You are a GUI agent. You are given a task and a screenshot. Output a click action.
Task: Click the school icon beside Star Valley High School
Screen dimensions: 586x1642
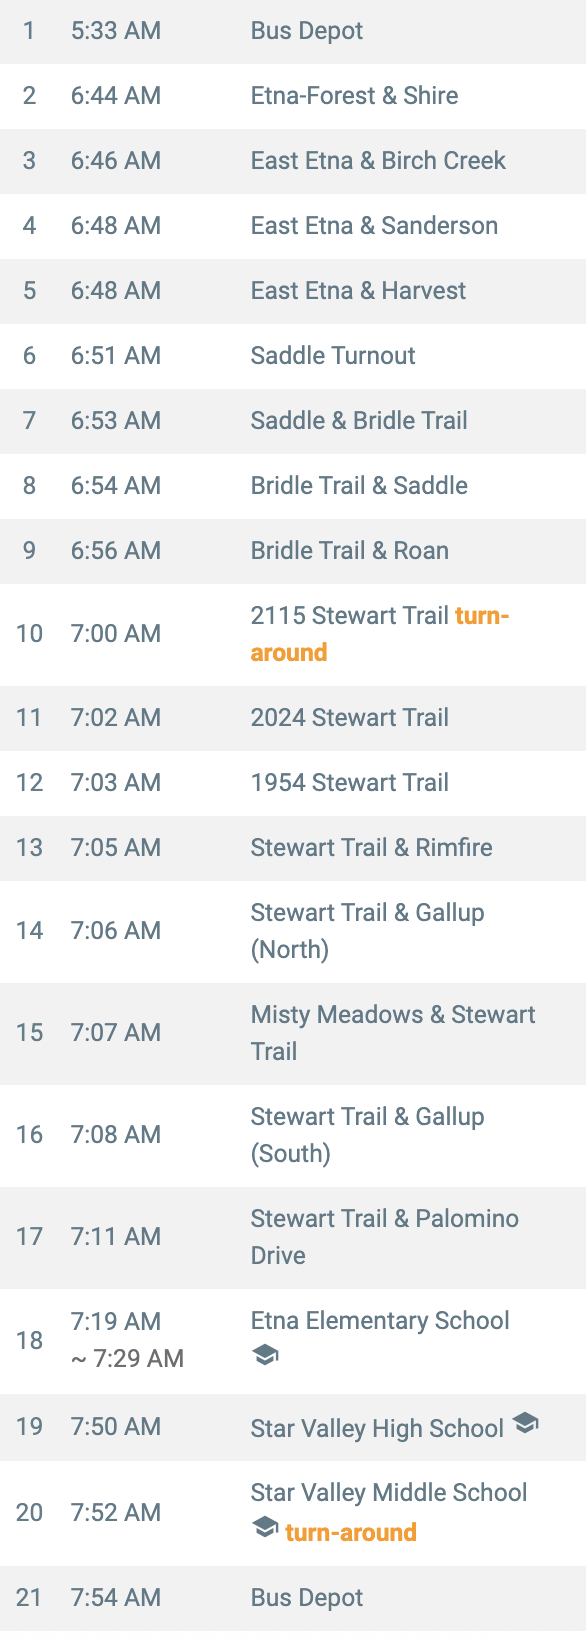pyautogui.click(x=525, y=1422)
